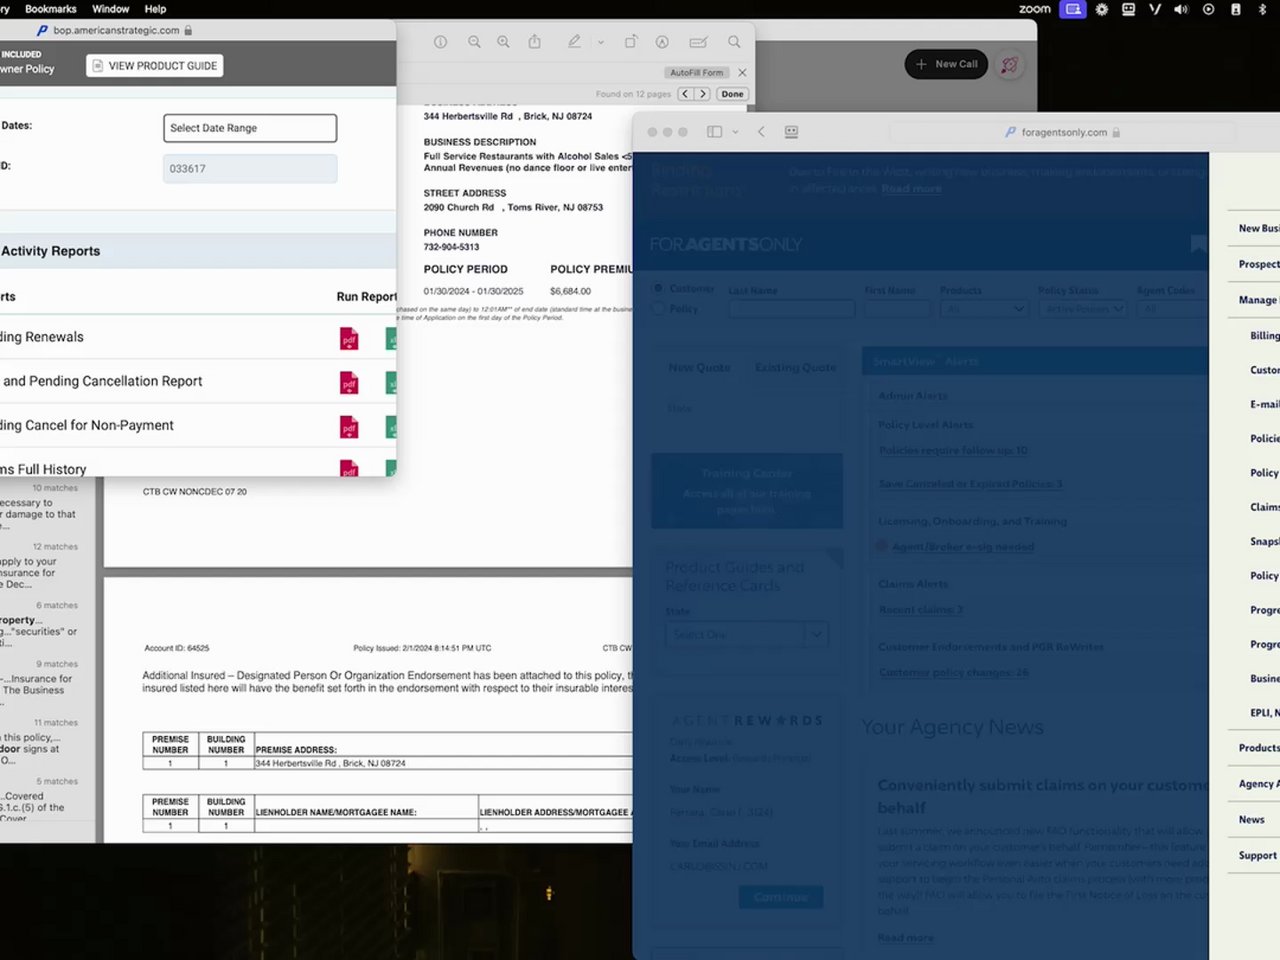Dismiss the AutoFill Form bar with X
Image resolution: width=1280 pixels, height=960 pixels.
(x=742, y=73)
